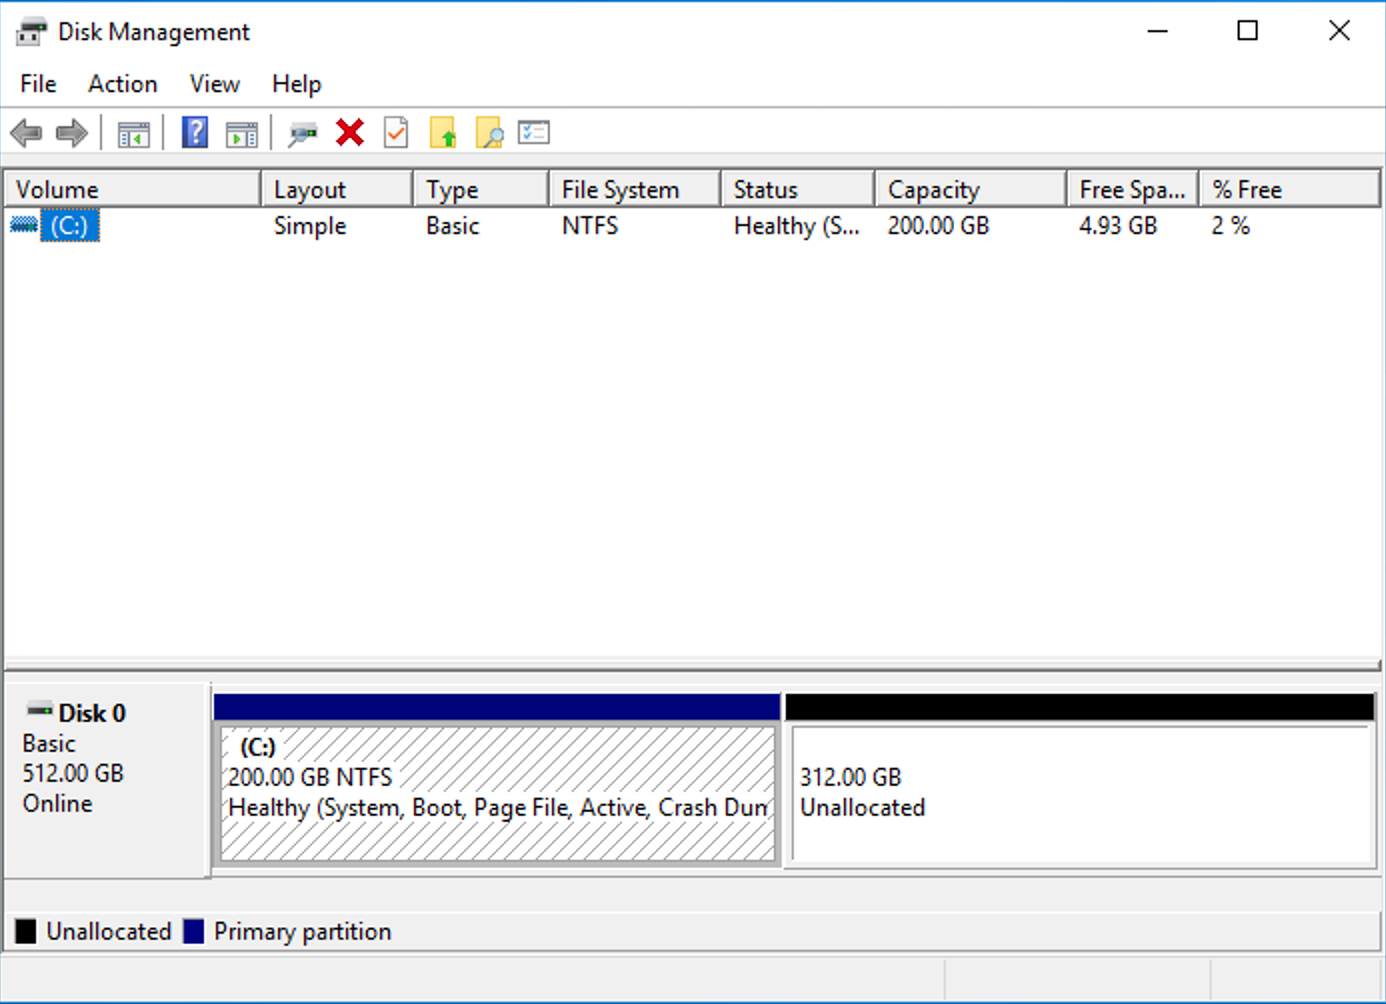Click the Unallocated legend label

109,932
